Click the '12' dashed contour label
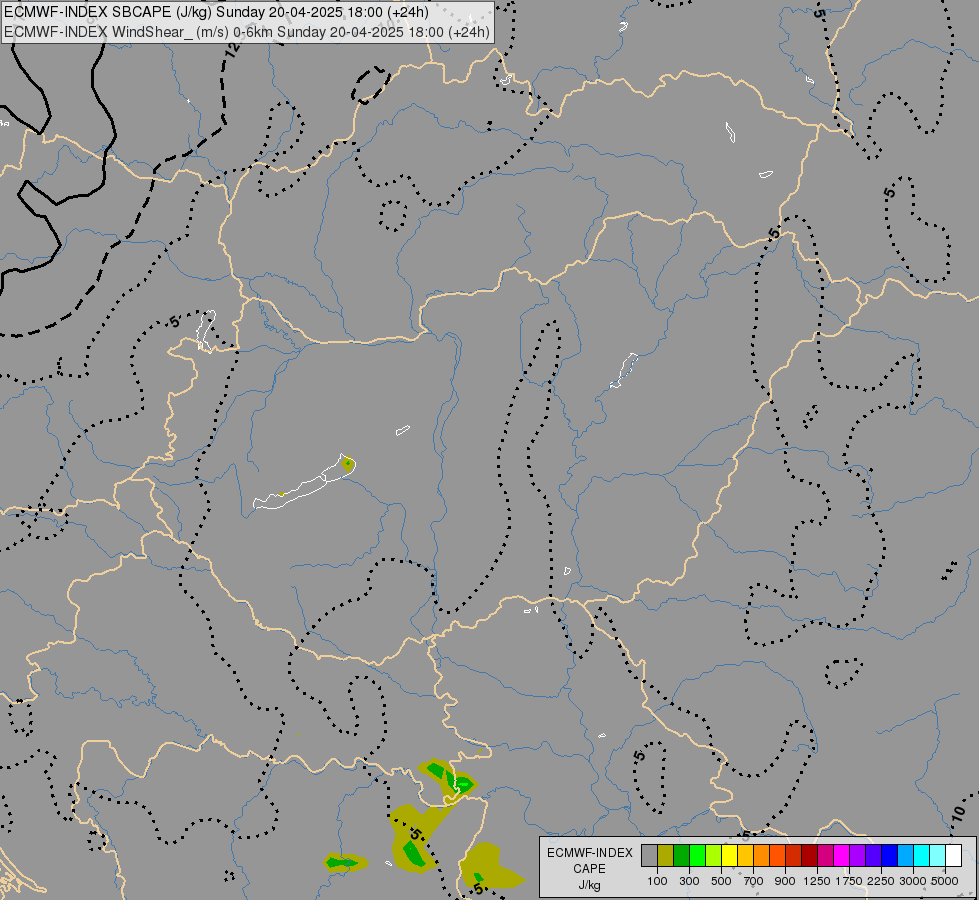 [232, 52]
